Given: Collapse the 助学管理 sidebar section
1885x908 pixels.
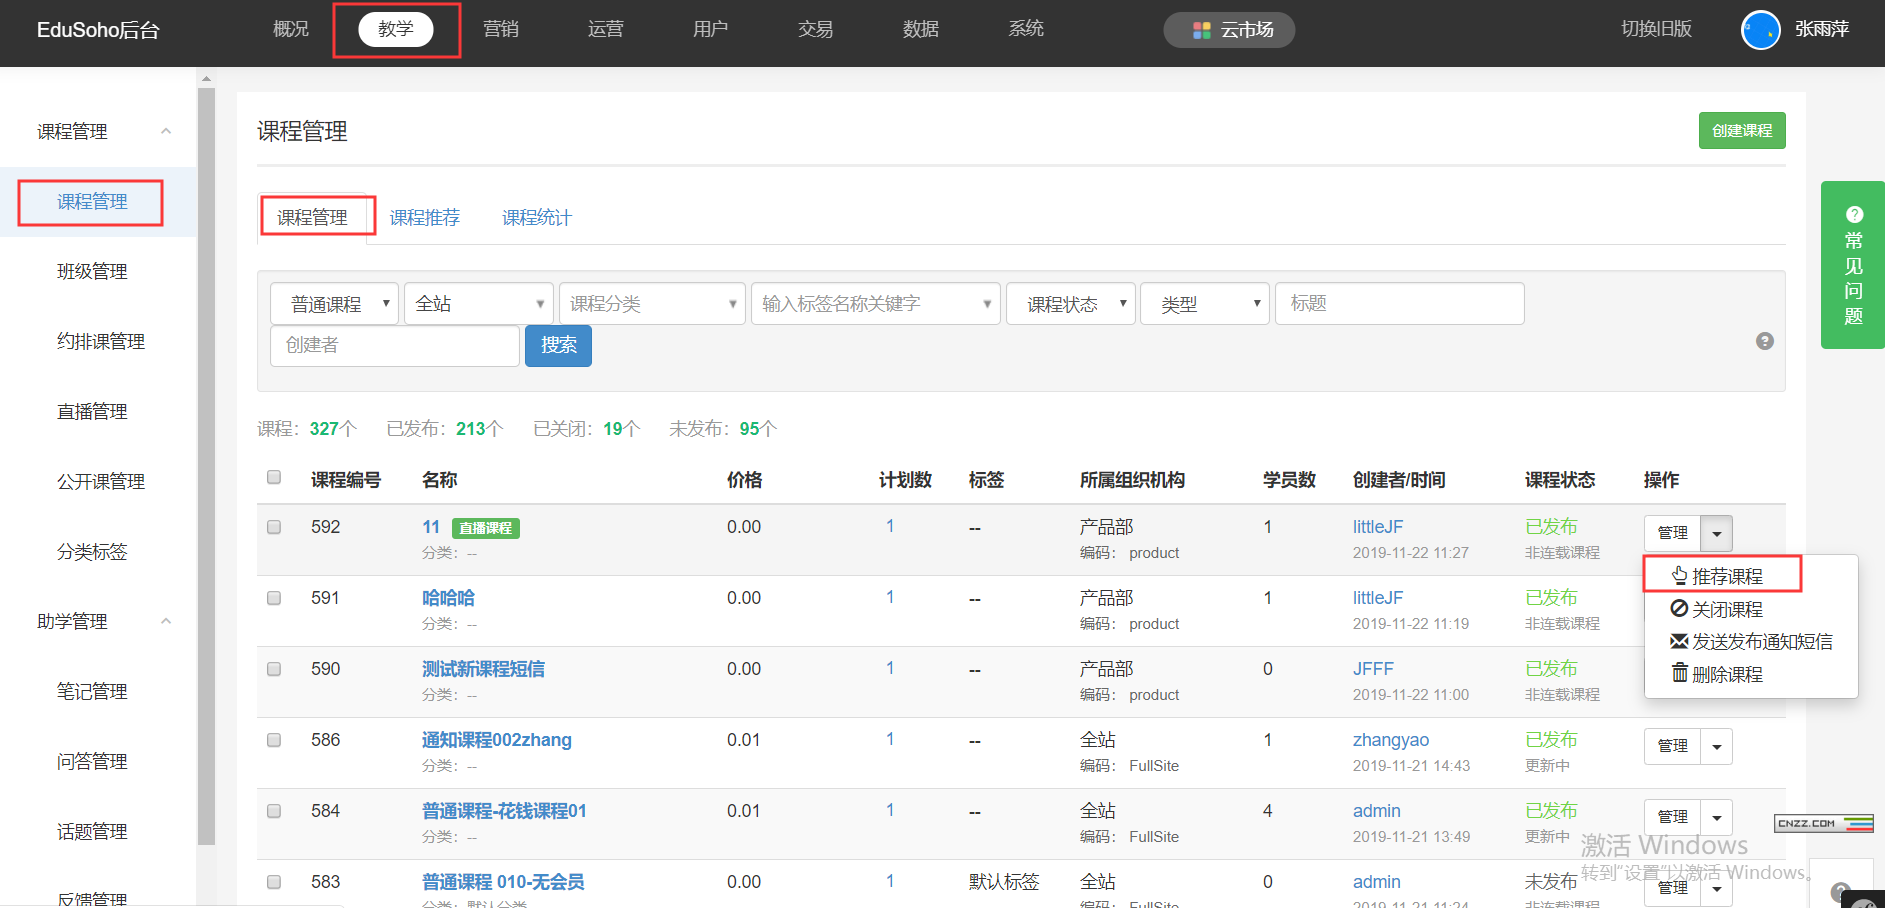Looking at the screenshot, I should tap(166, 621).
